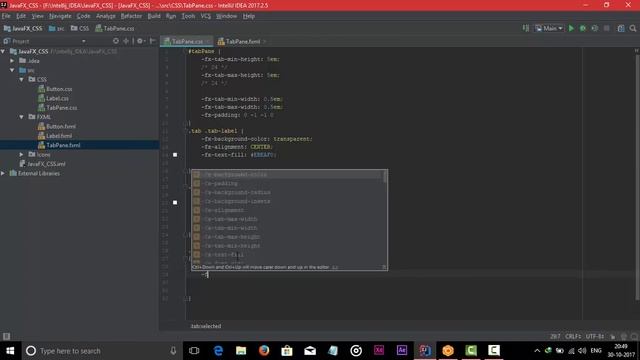Expand the Icons folder

pyautogui.click(x=22, y=154)
